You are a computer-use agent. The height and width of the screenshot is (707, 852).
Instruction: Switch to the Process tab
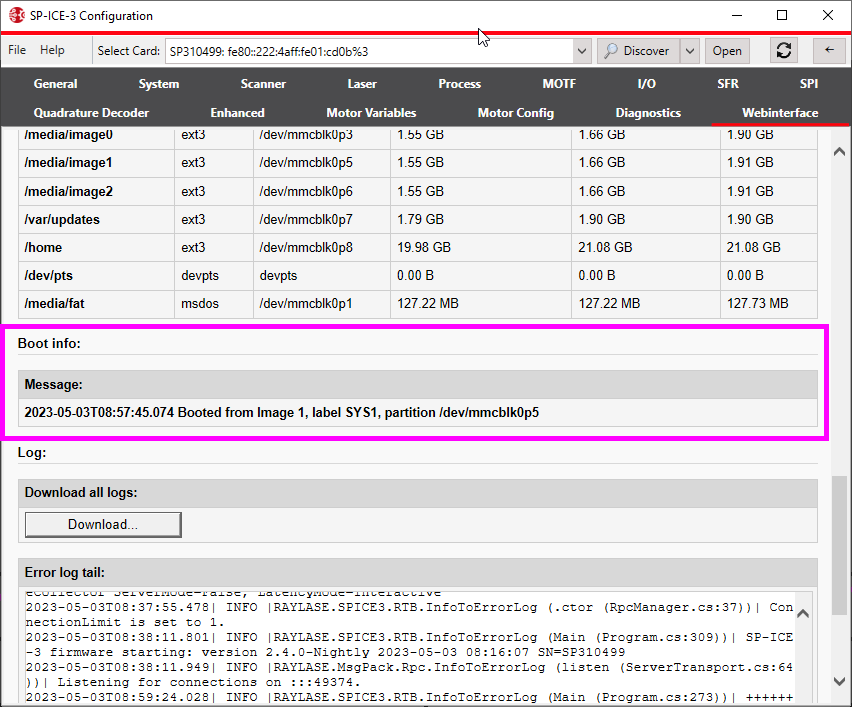[x=460, y=84]
